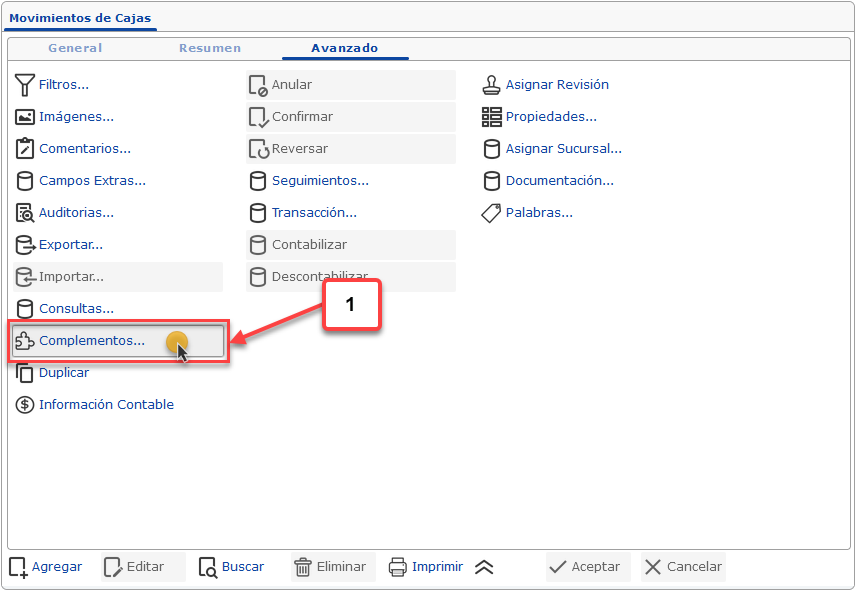Switch to the General tab
This screenshot has width=856, height=591.
[x=75, y=48]
